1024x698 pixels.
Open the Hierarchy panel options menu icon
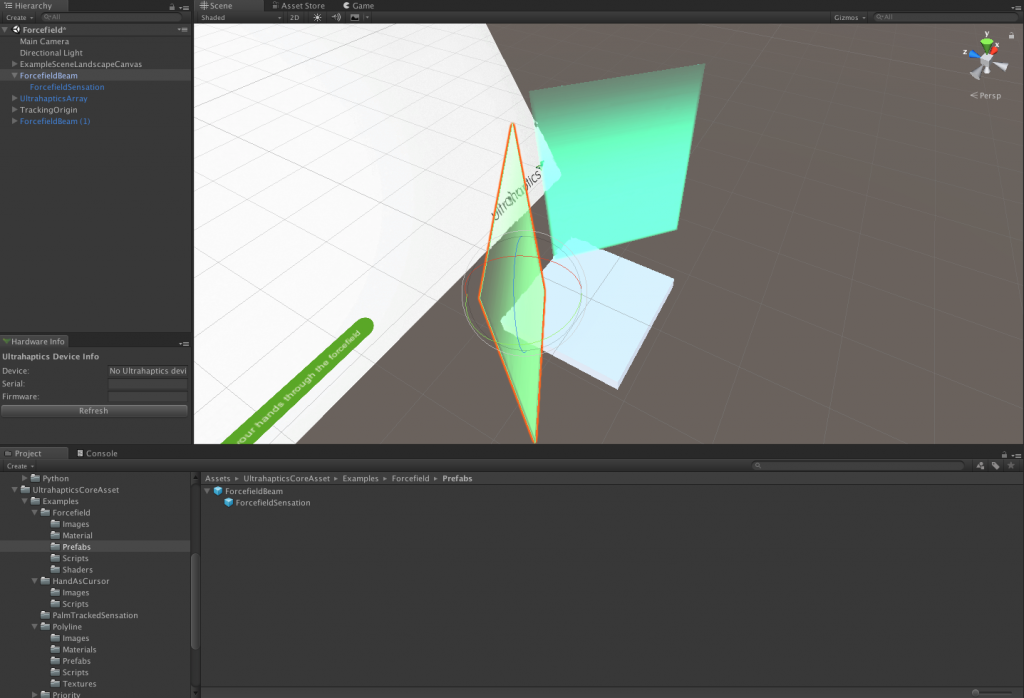click(184, 7)
